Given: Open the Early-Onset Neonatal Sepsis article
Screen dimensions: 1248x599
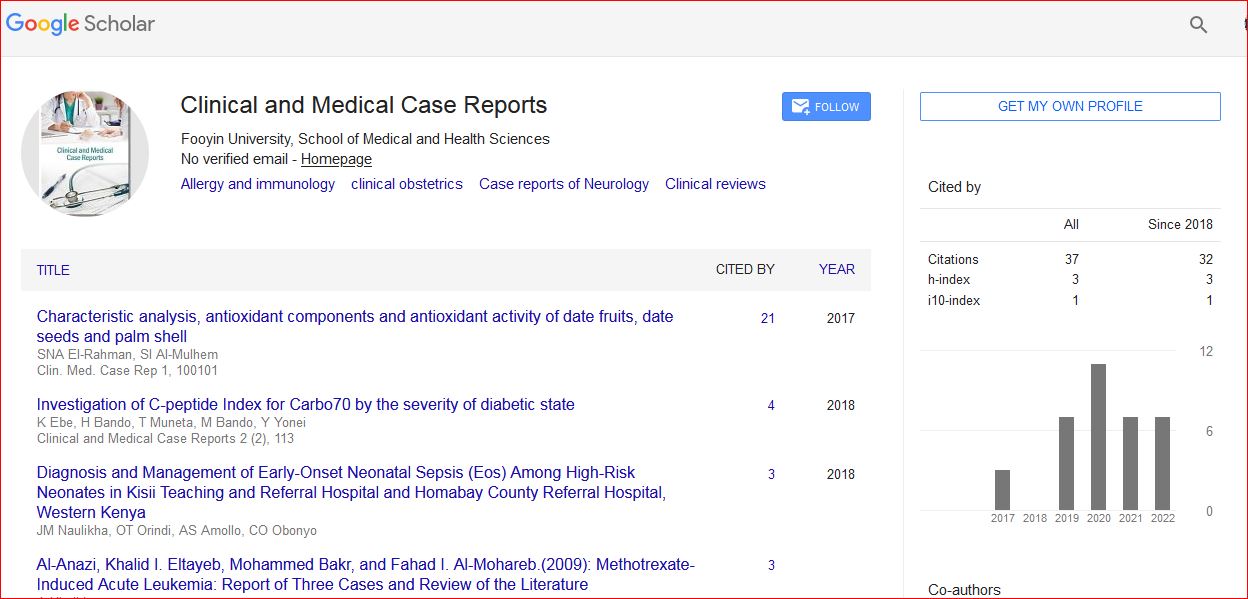Looking at the screenshot, I should point(336,473).
